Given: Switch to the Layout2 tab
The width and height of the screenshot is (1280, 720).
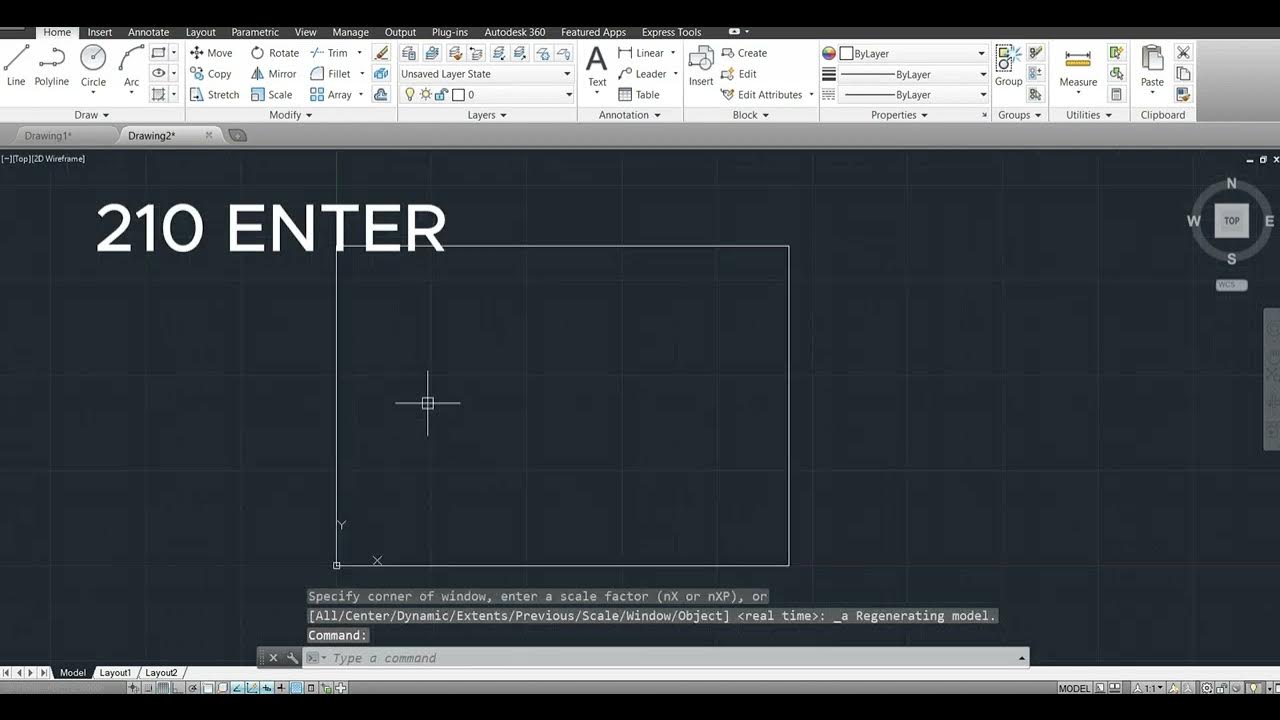Looking at the screenshot, I should (161, 673).
